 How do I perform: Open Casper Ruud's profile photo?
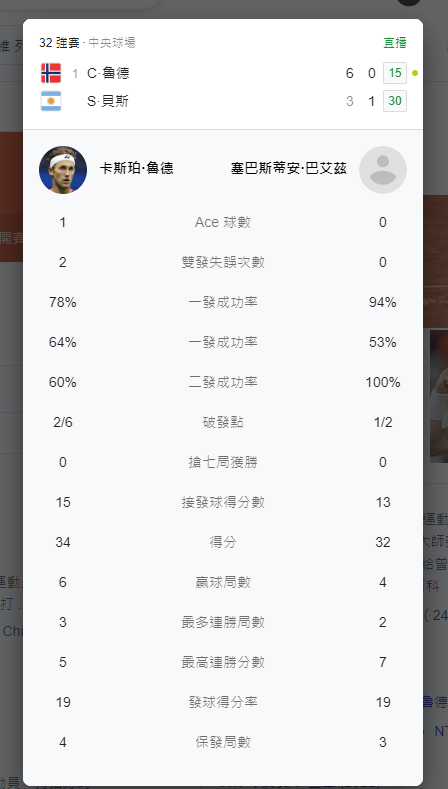click(63, 170)
